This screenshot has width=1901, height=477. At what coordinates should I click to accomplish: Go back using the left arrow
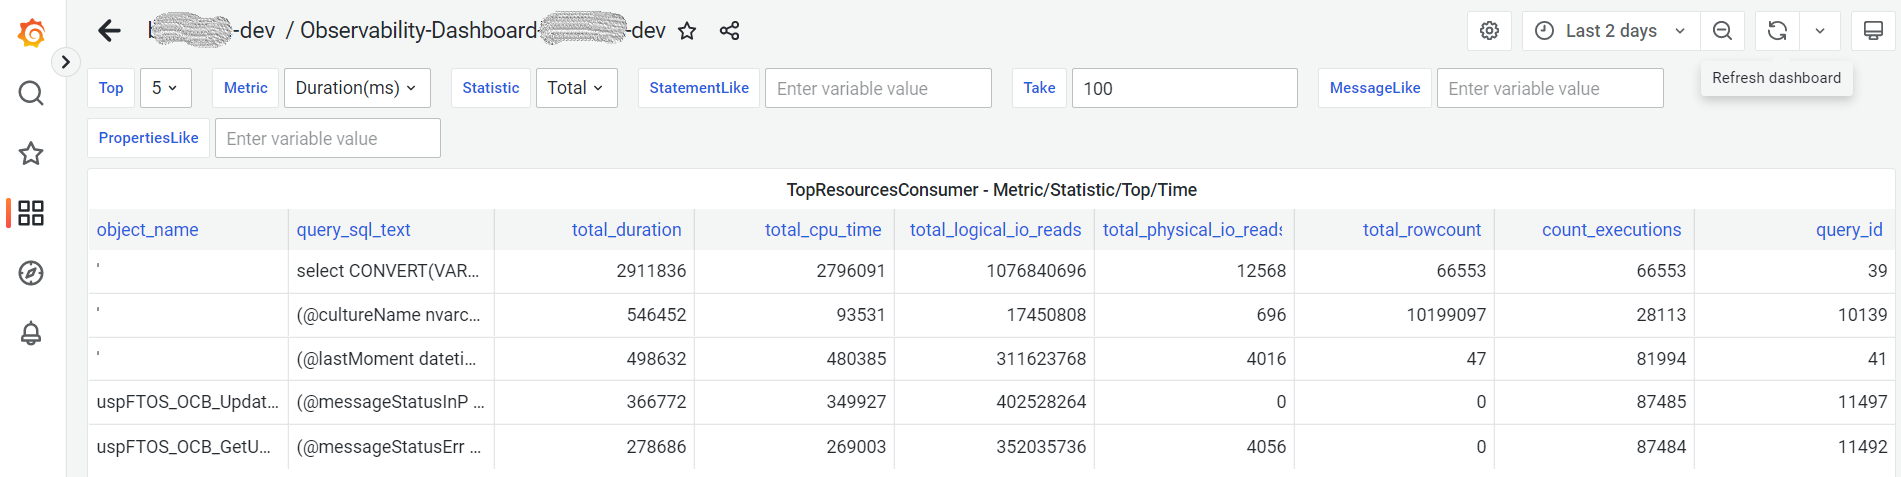pos(109,31)
